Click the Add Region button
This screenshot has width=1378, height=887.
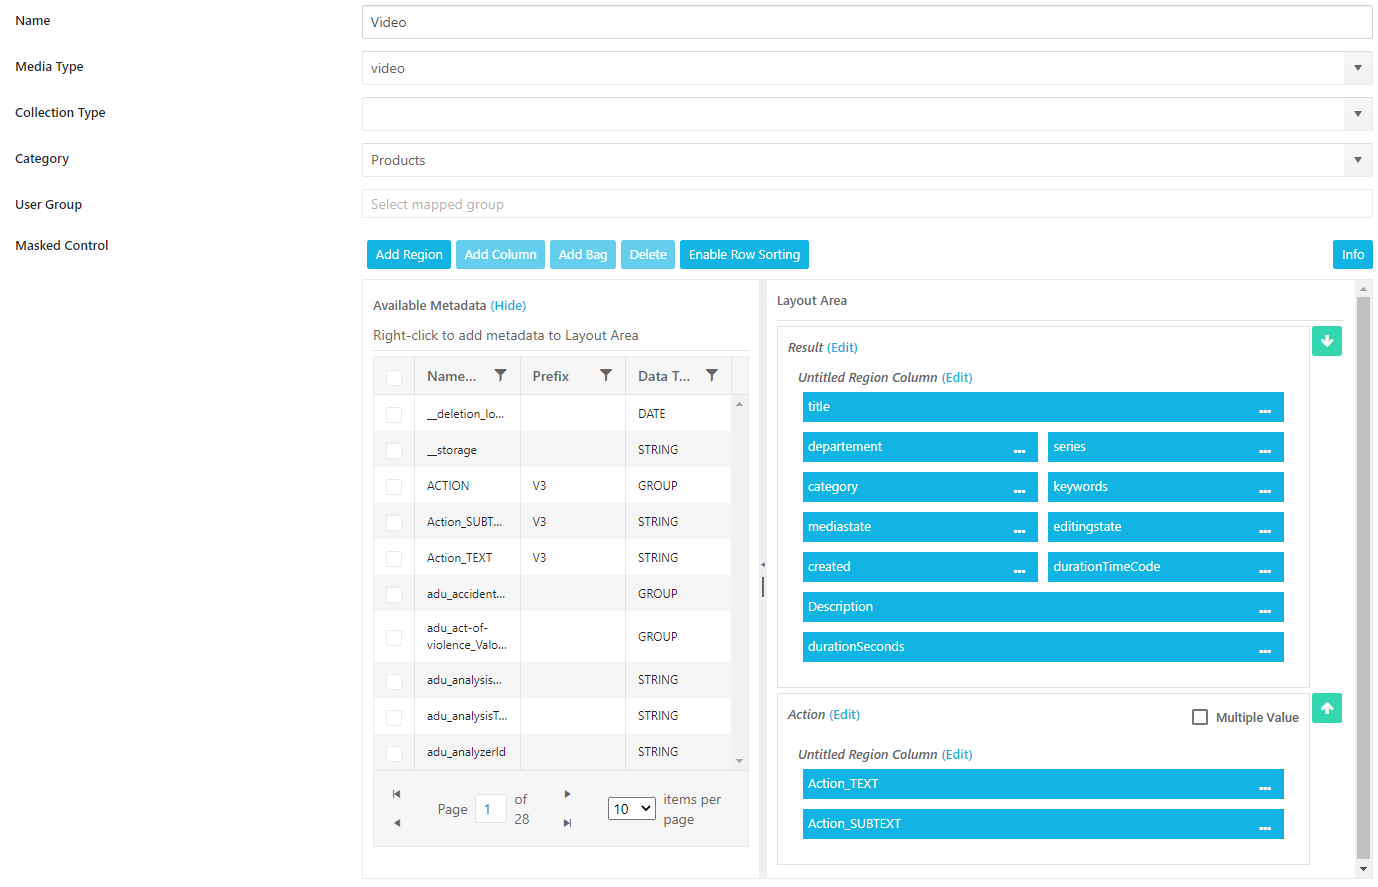[409, 255]
